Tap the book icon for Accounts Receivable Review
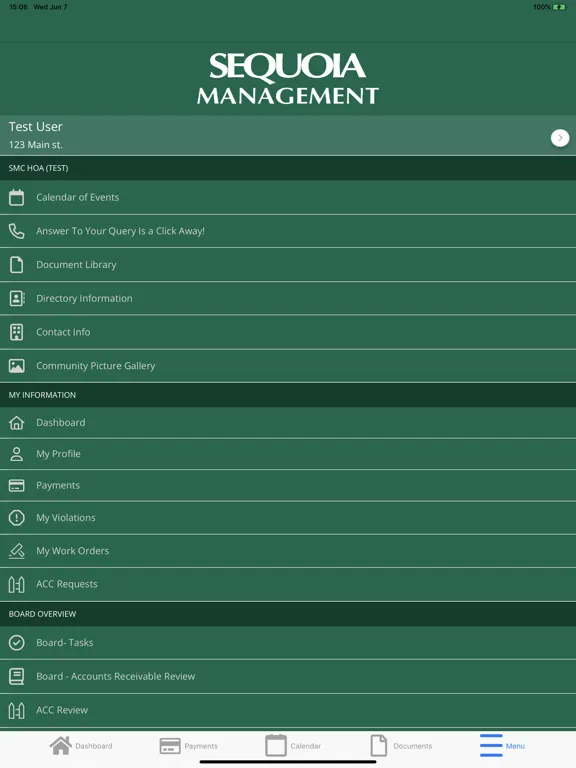The height and width of the screenshot is (768, 576). pyautogui.click(x=16, y=676)
